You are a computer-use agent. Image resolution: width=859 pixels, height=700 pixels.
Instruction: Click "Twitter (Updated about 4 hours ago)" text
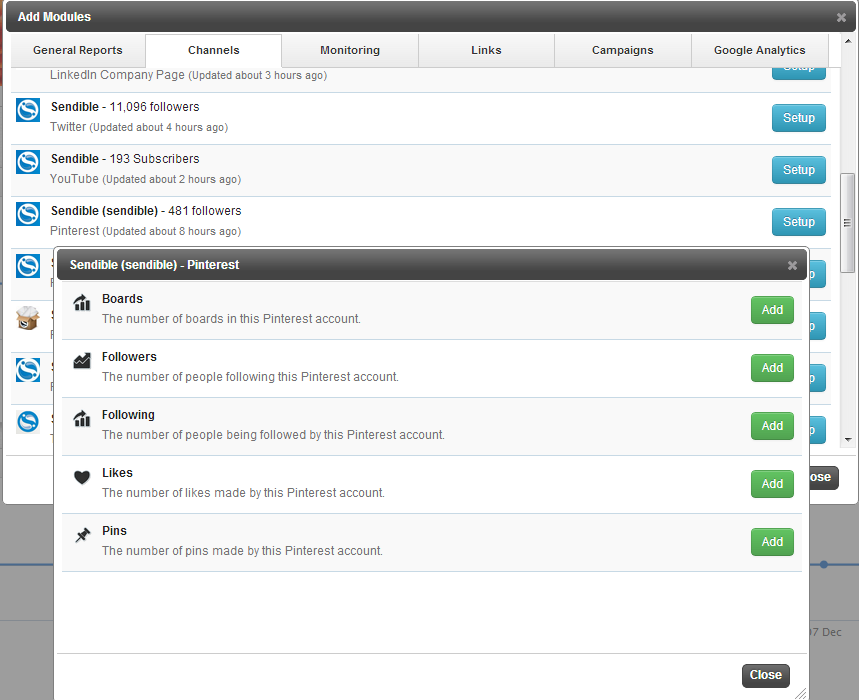click(139, 127)
